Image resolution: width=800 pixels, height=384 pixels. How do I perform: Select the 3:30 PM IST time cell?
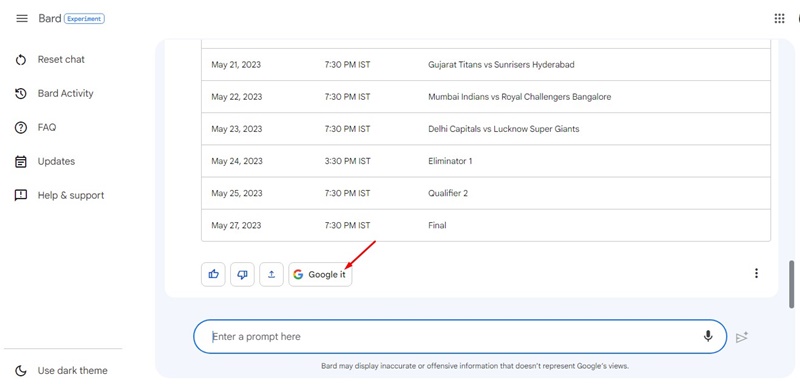click(347, 161)
